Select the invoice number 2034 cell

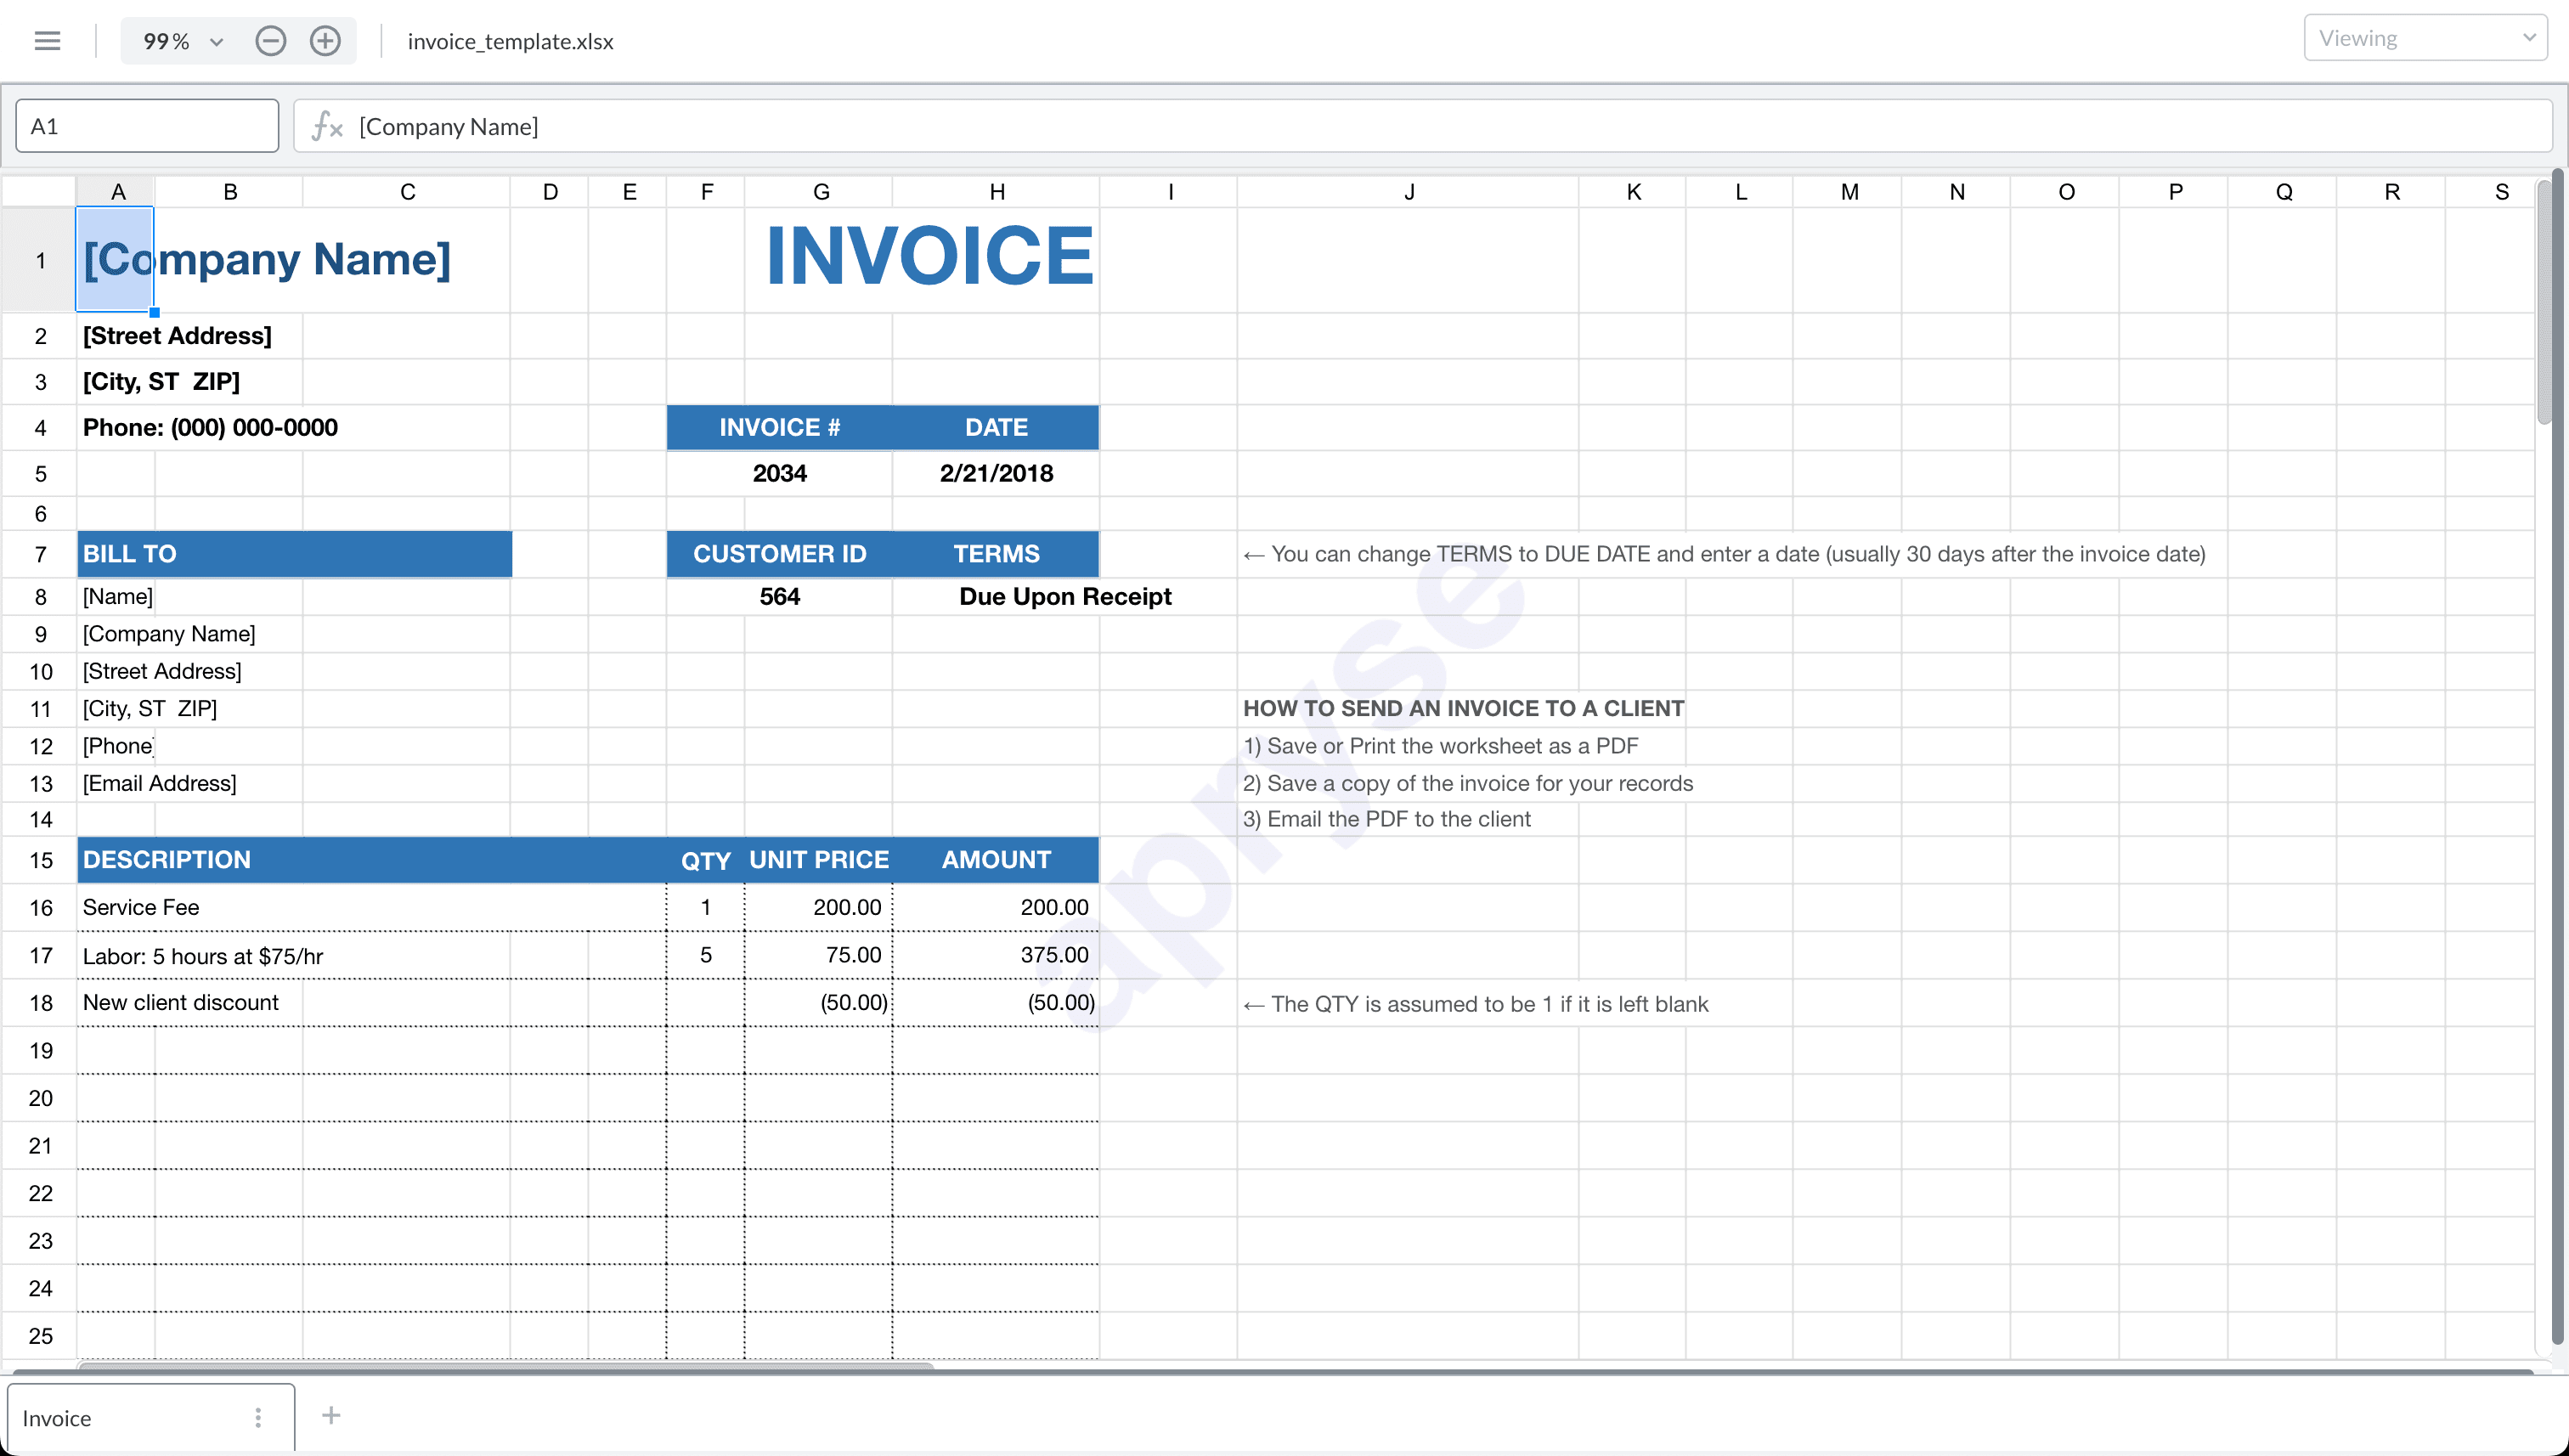click(x=779, y=473)
